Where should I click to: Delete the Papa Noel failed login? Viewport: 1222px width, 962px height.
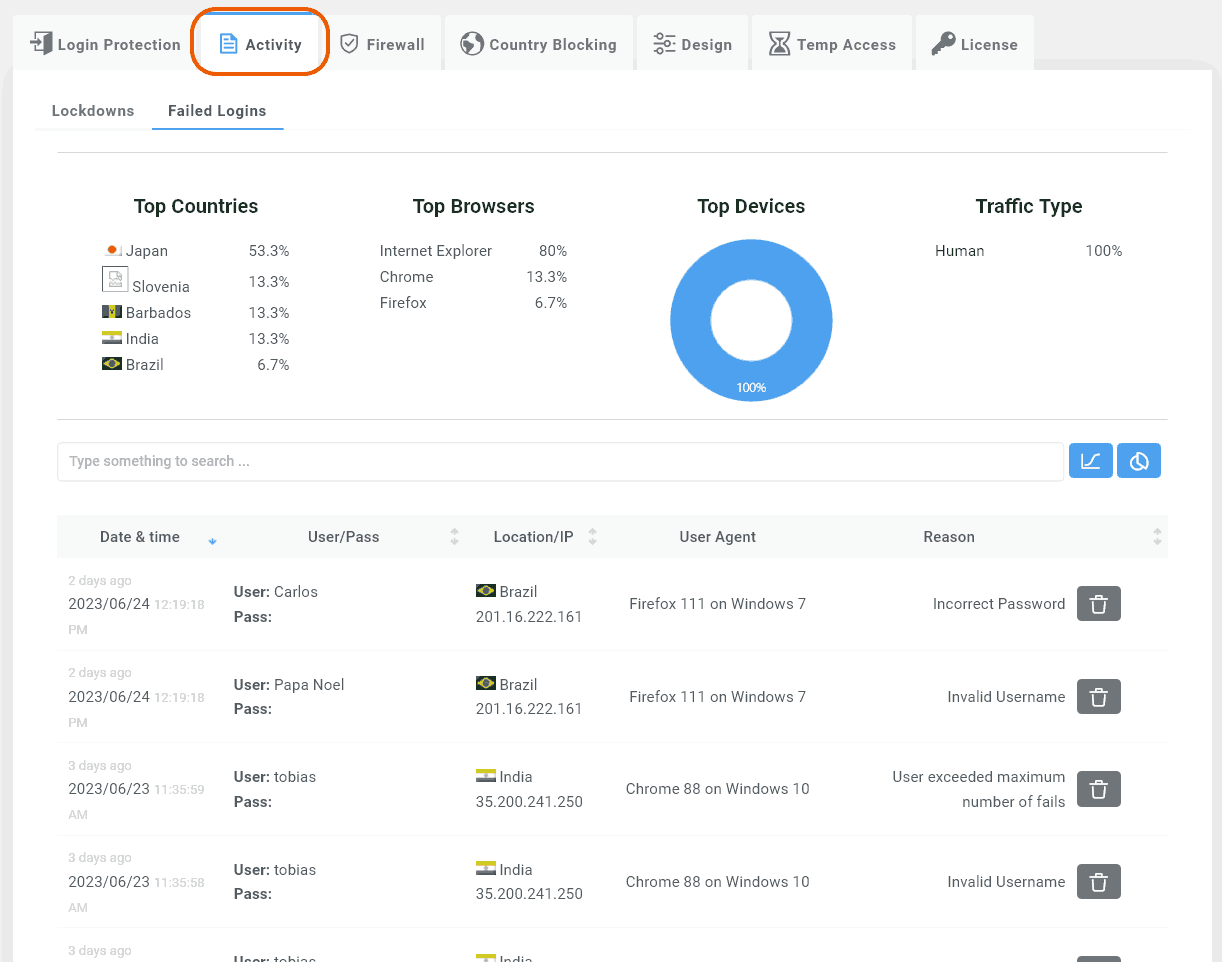tap(1098, 697)
